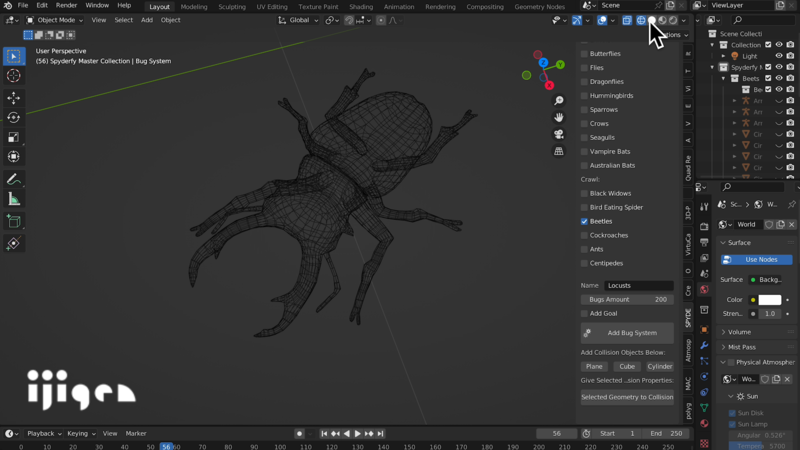800x450 pixels.
Task: Select the Rotate tool
Action: click(14, 117)
